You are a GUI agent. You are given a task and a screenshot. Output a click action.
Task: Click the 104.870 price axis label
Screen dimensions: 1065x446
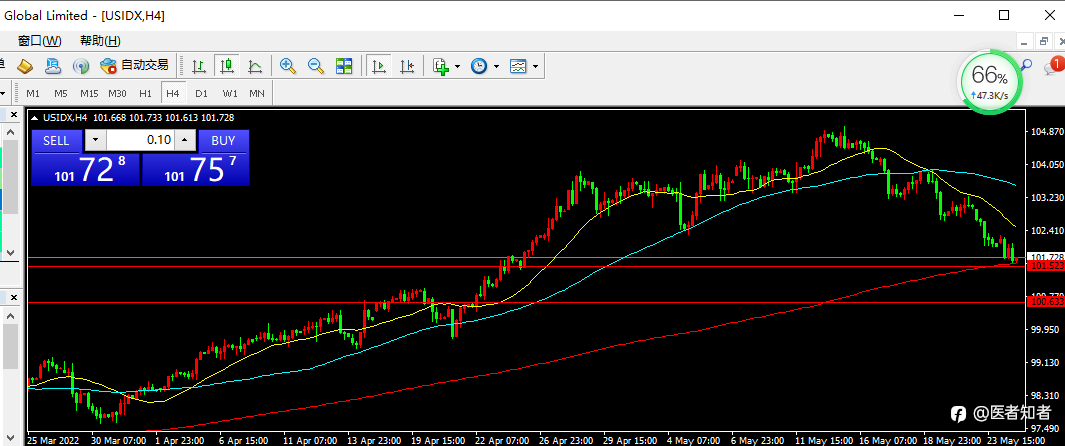pos(1047,131)
